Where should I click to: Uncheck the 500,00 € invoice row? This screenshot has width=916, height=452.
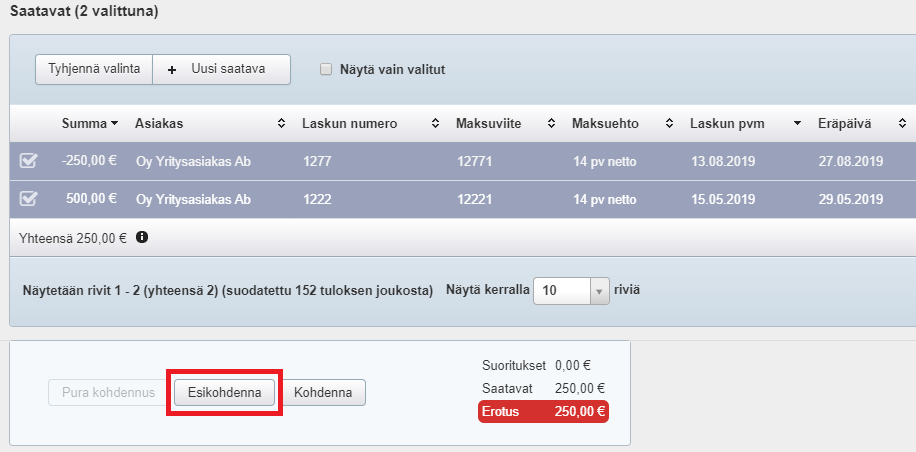[29, 199]
